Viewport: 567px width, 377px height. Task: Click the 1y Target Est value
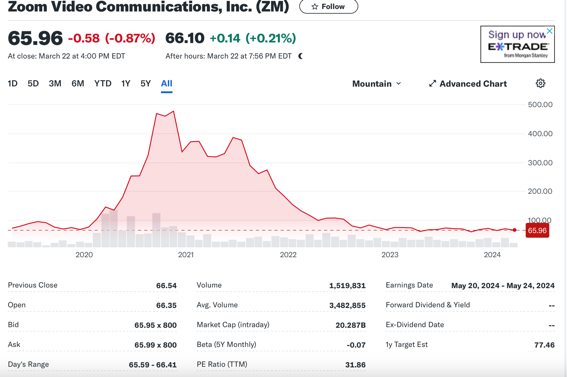(544, 345)
